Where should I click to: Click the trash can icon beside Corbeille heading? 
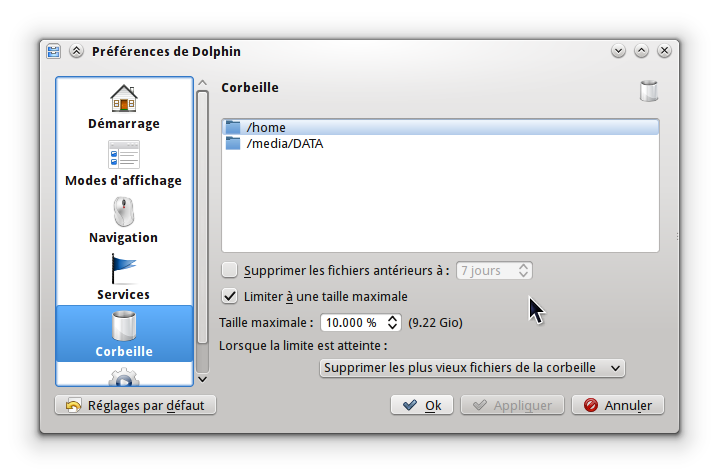648,91
